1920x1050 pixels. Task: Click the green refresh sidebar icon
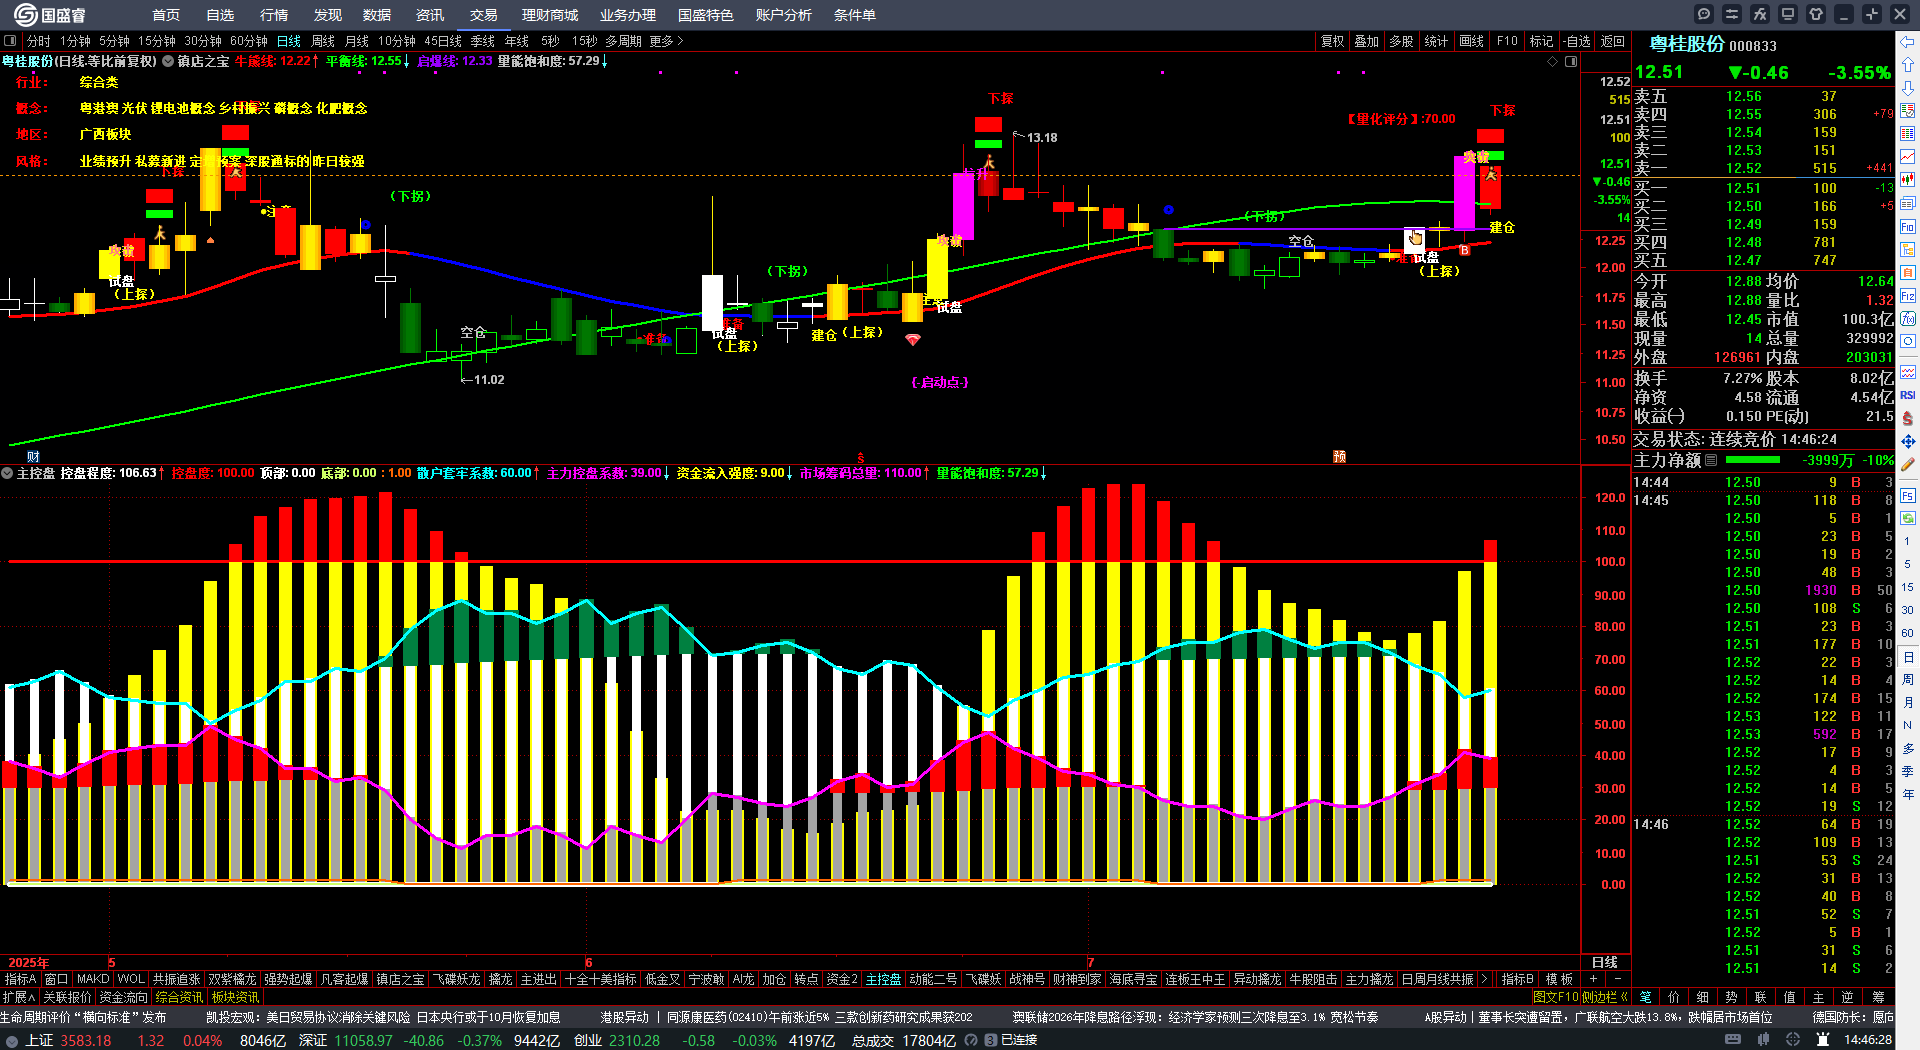pos(1908,518)
